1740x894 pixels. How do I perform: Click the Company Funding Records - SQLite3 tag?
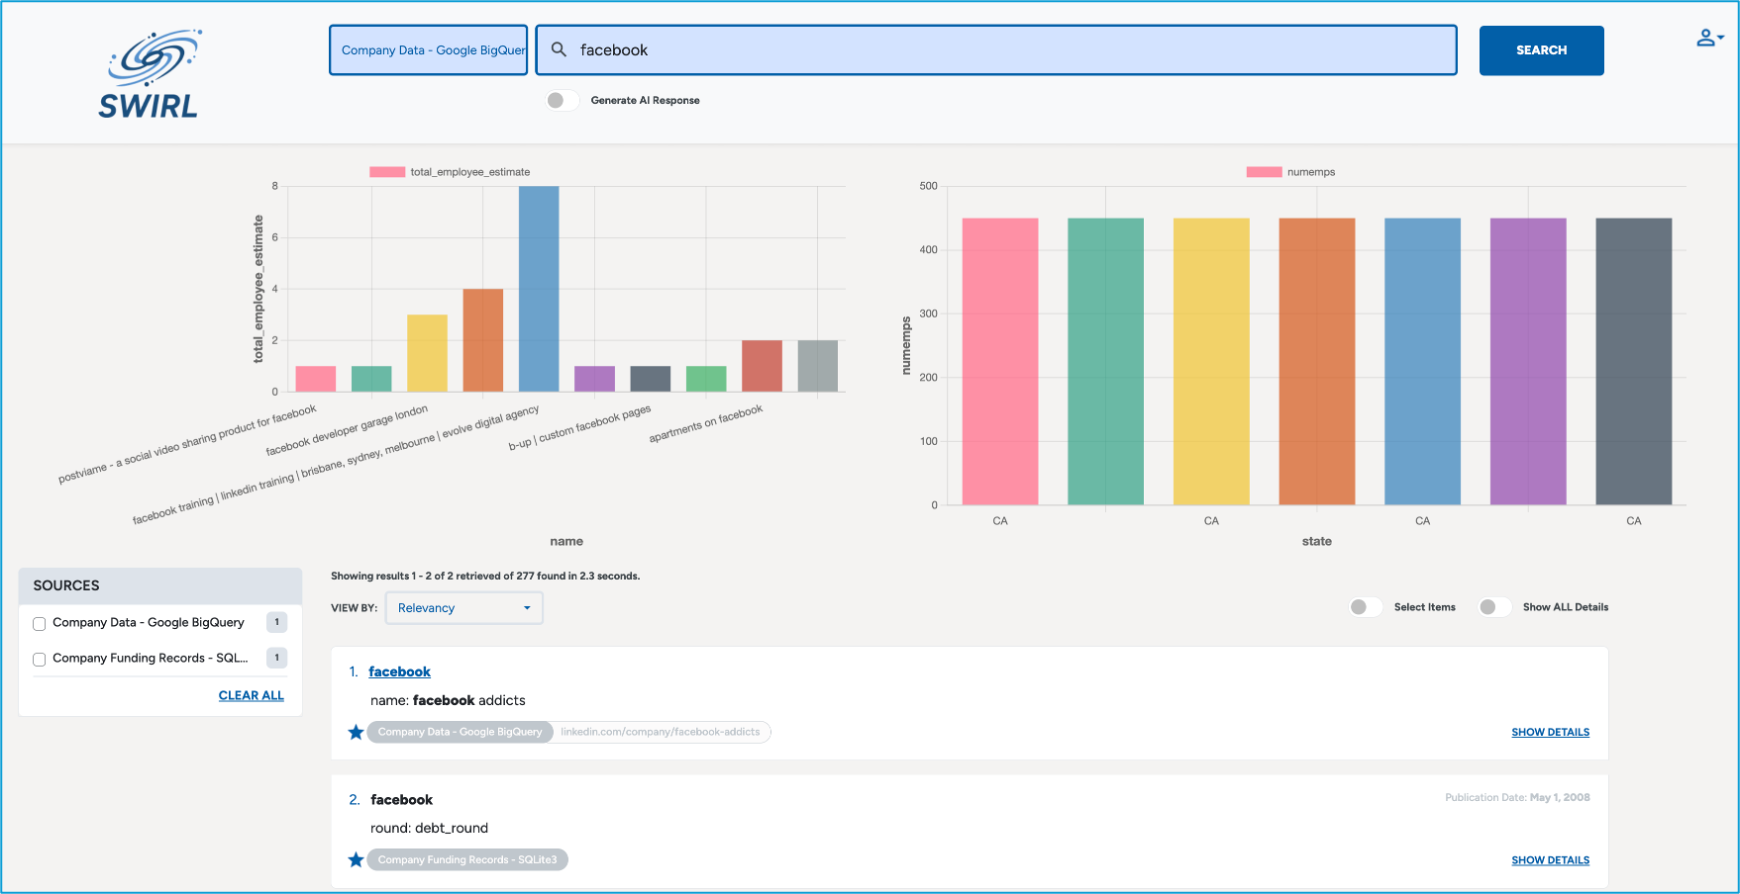coord(467,860)
